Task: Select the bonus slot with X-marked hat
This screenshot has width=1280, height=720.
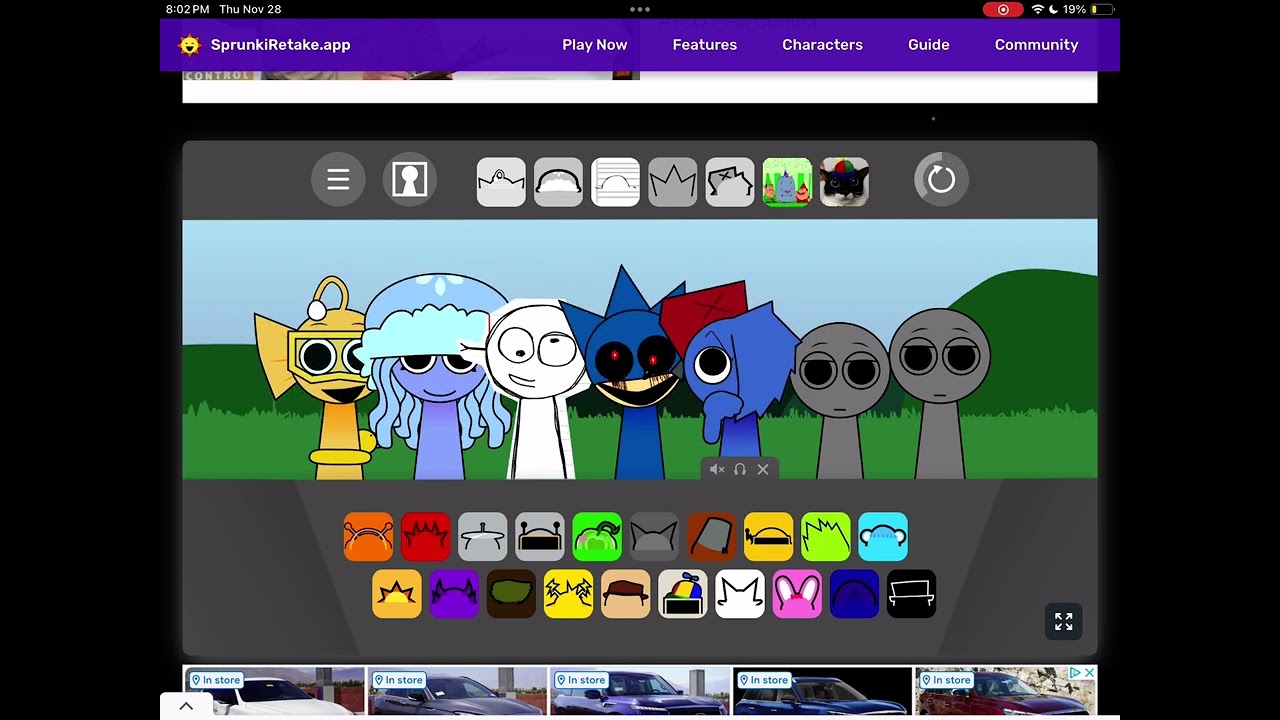Action: [x=730, y=182]
